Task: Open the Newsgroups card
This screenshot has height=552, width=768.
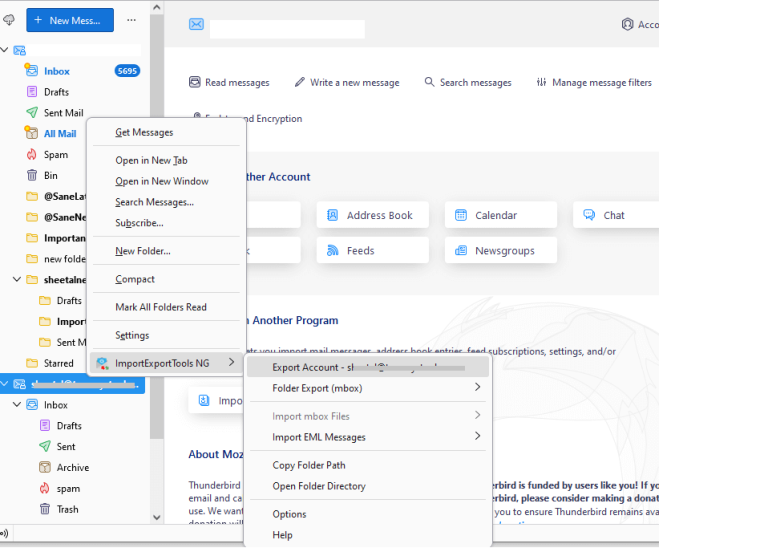Action: (x=500, y=251)
